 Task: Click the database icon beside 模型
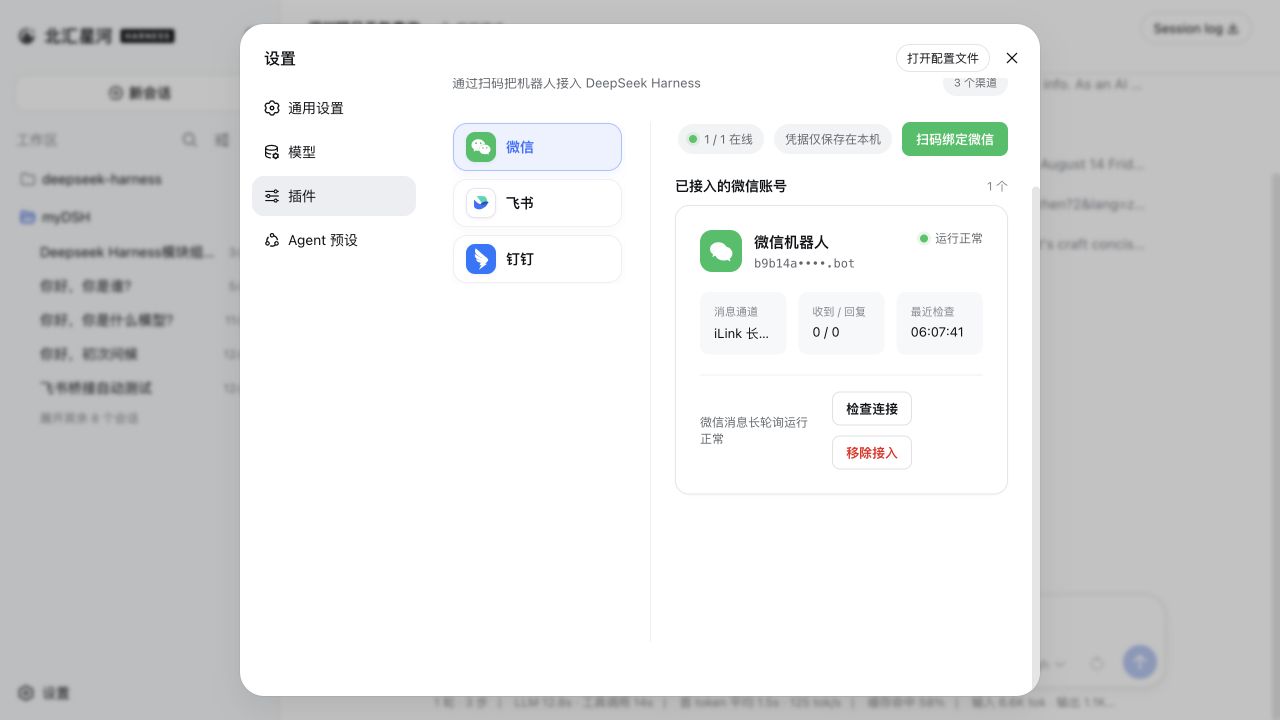click(x=272, y=152)
